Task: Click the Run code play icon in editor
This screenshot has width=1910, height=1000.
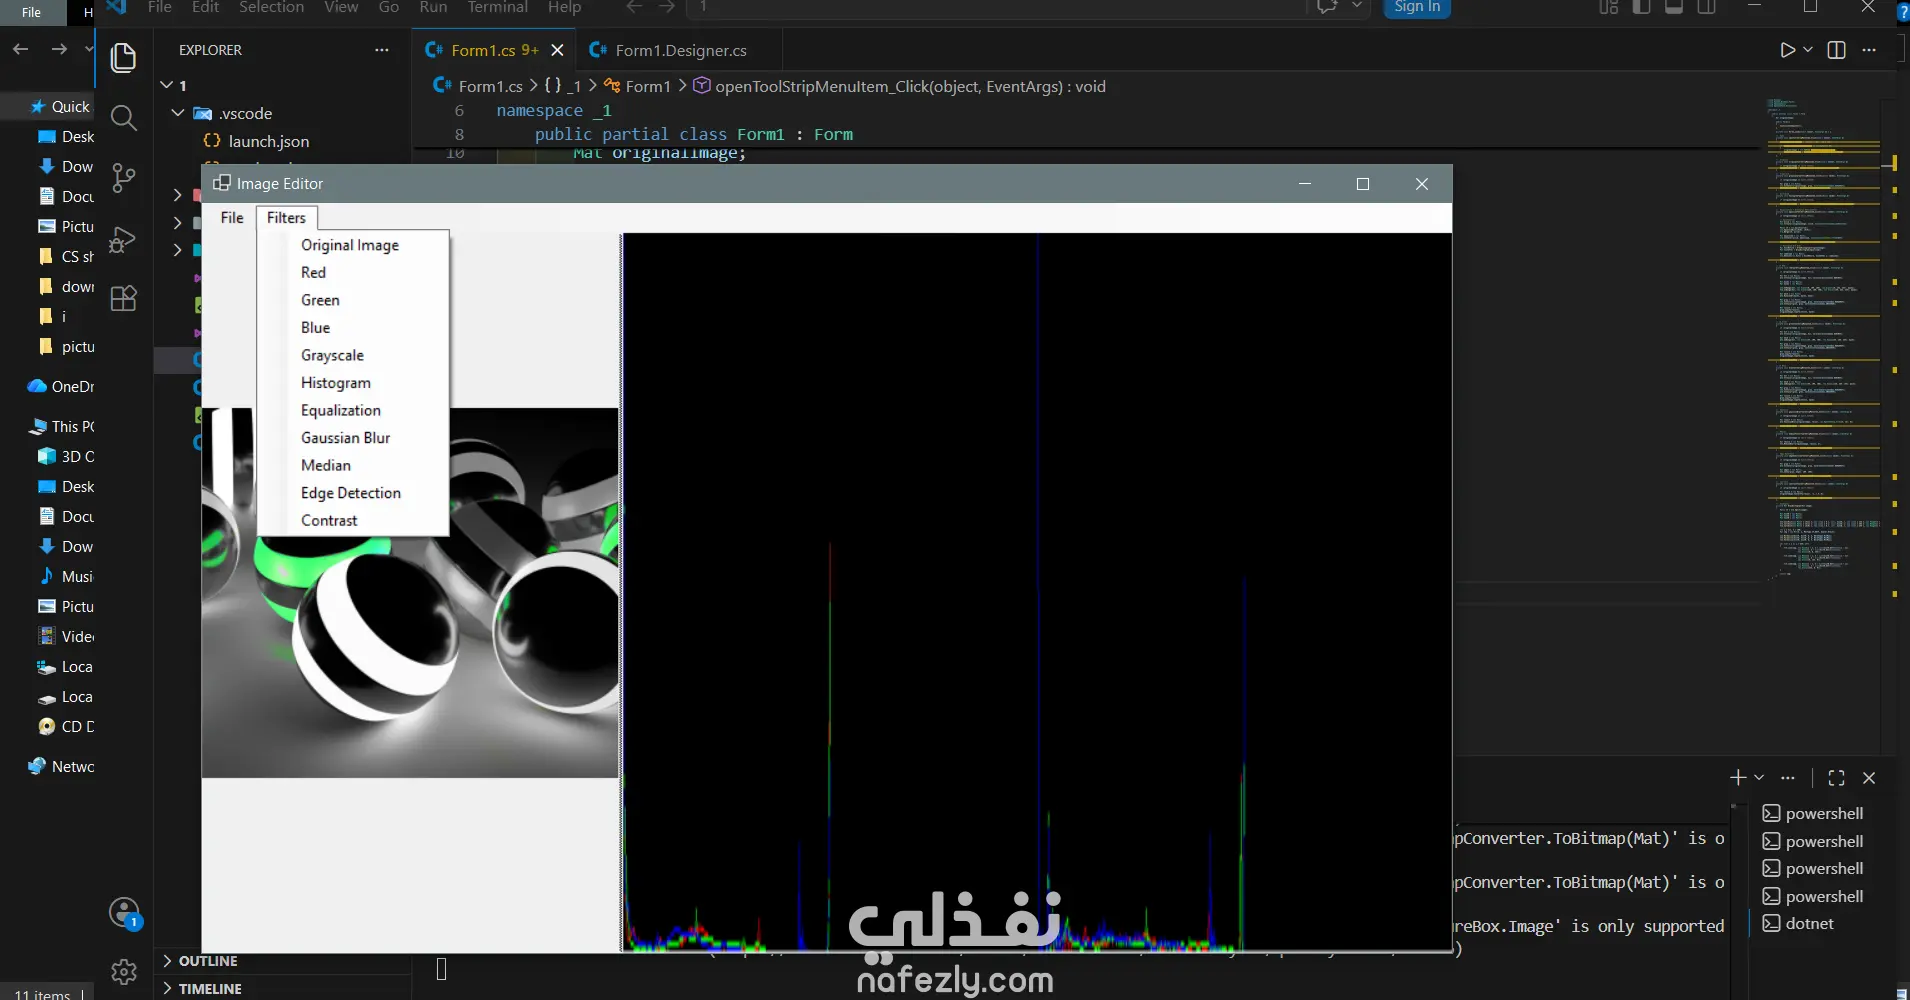Action: 1787,50
